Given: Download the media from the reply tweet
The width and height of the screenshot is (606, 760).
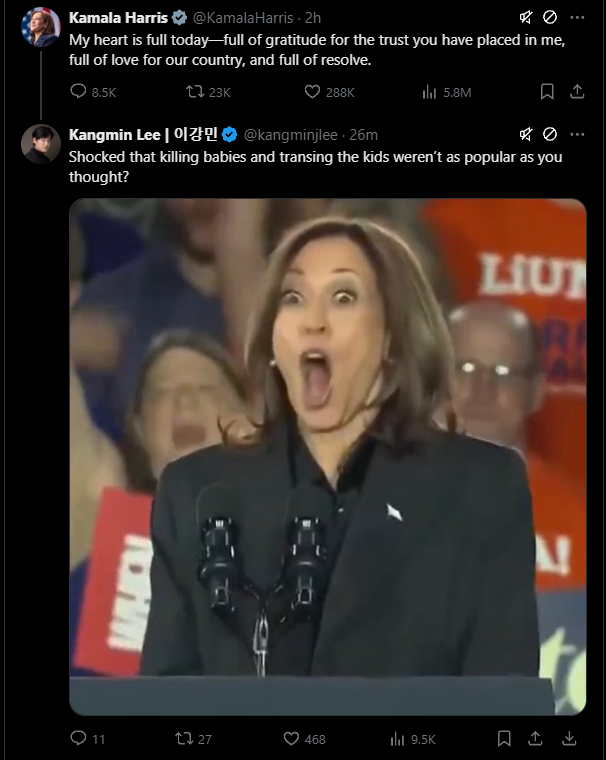Looking at the screenshot, I should (569, 739).
